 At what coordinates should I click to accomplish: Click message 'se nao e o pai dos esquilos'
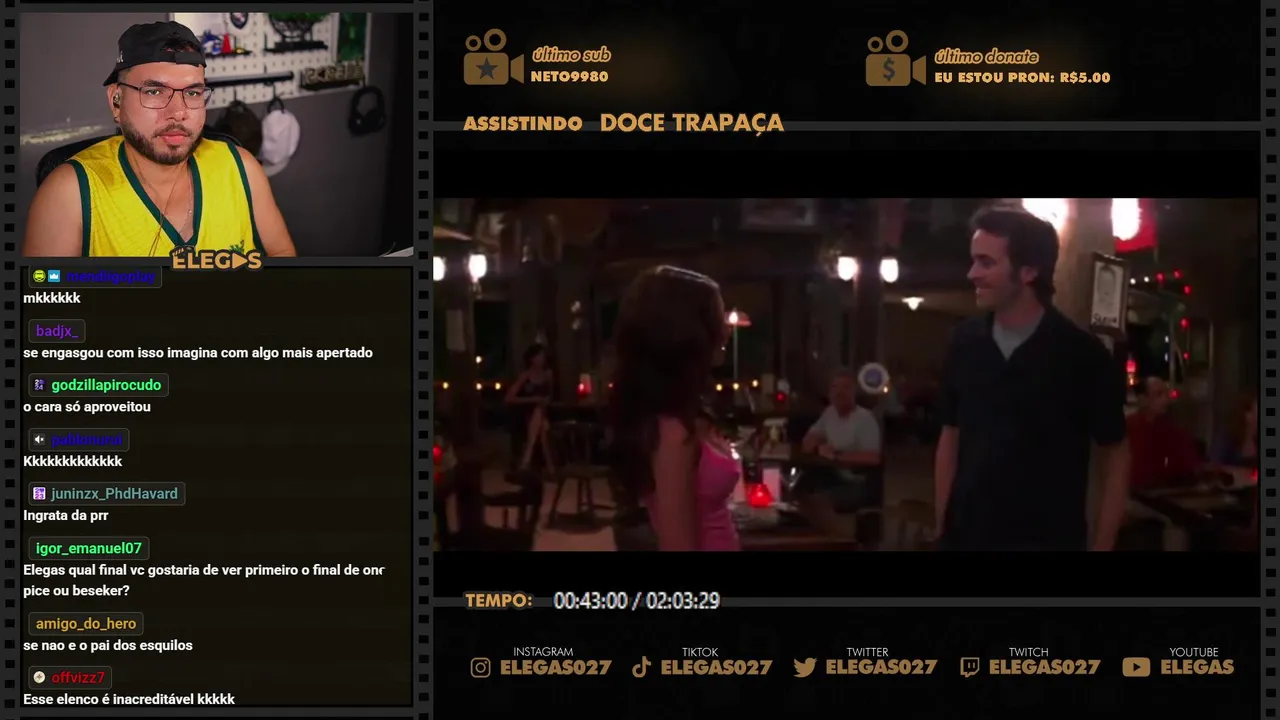(108, 646)
